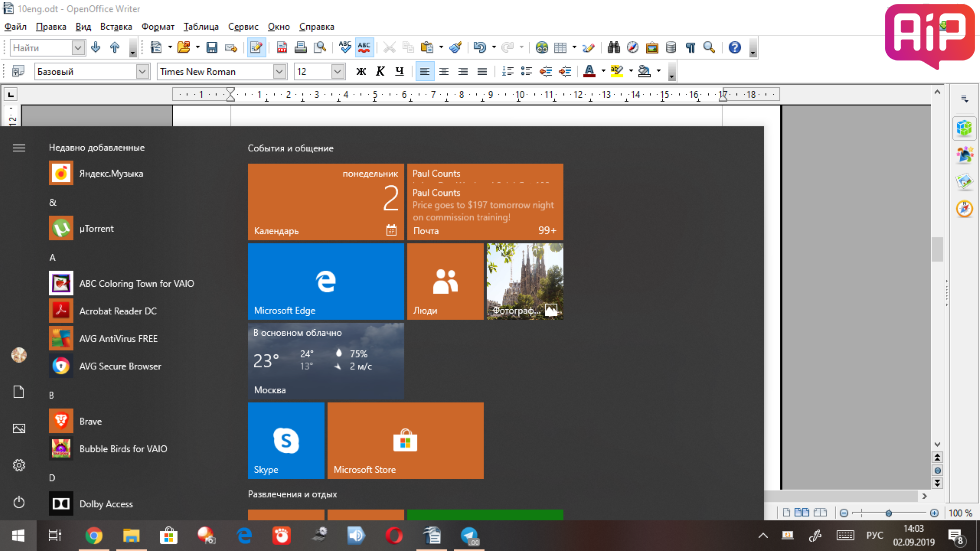Expand font size 12 dropdown
Image resolution: width=980 pixels, height=551 pixels.
[338, 71]
